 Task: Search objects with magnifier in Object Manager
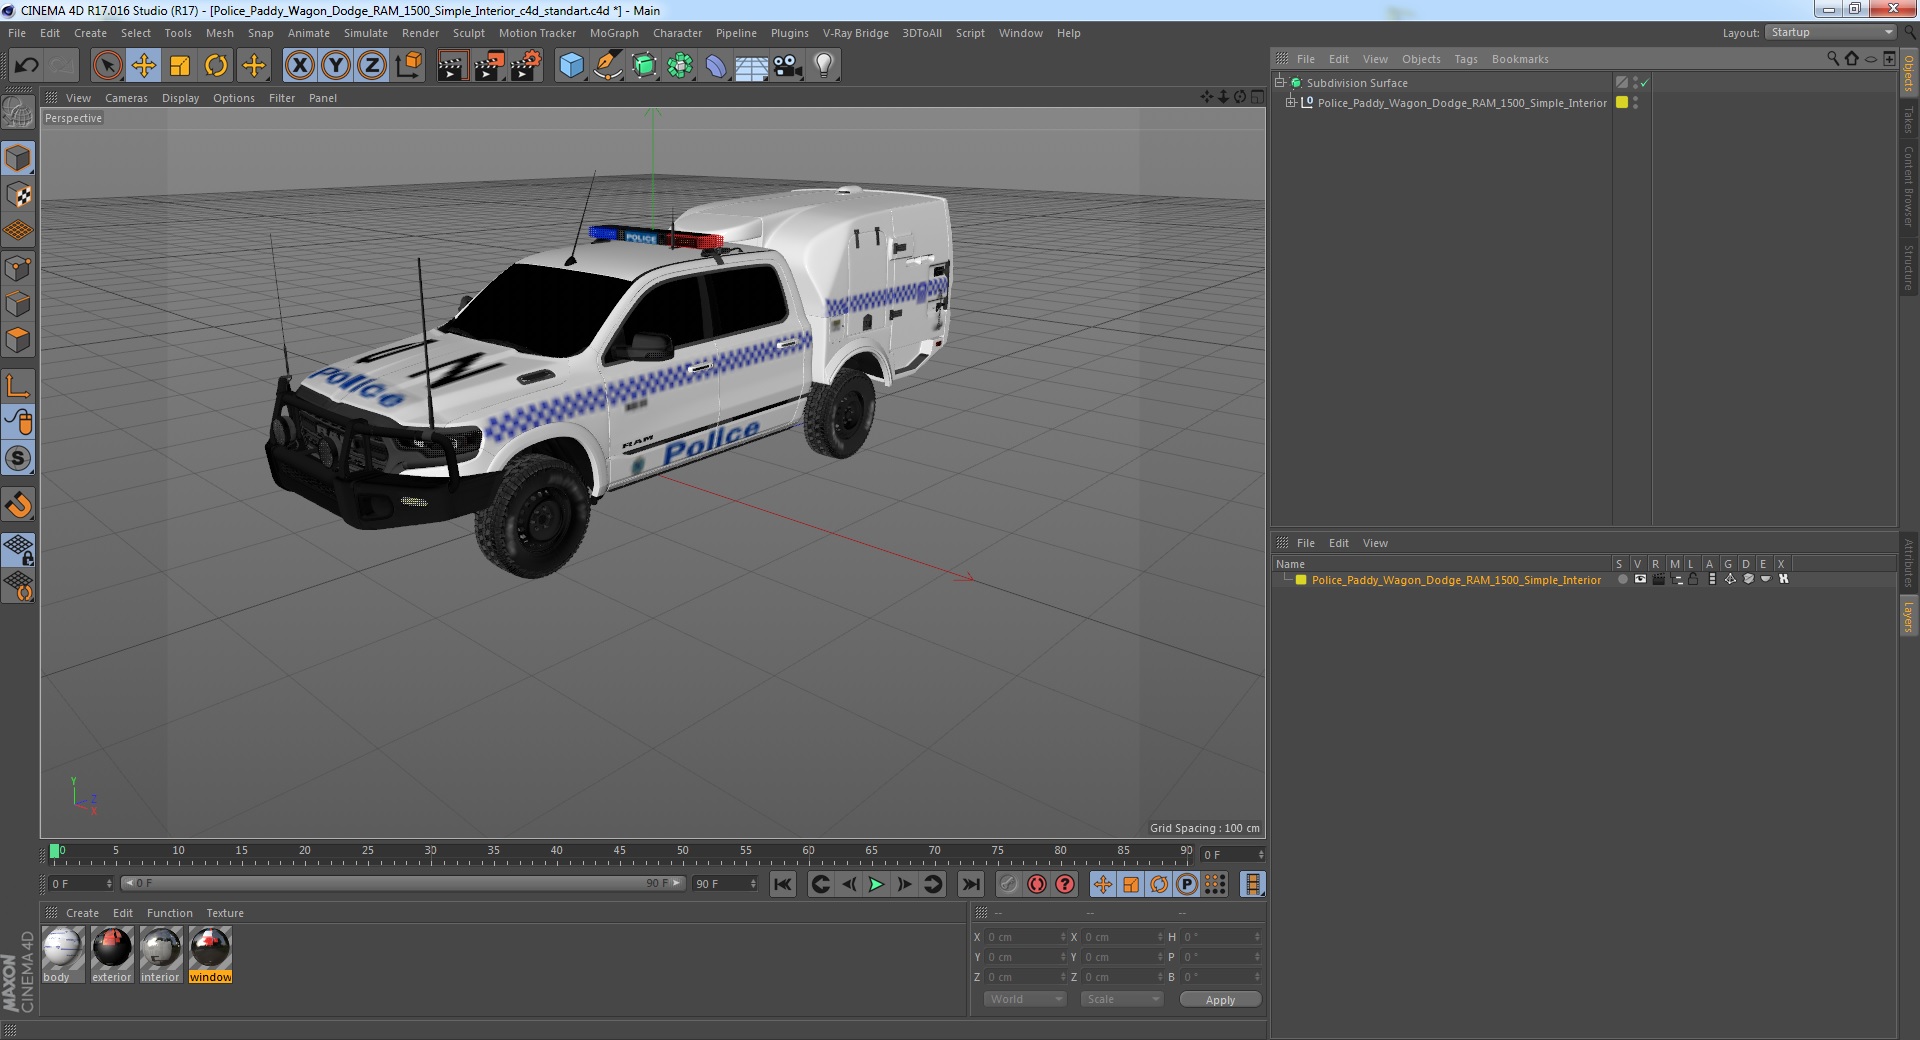tap(1832, 59)
